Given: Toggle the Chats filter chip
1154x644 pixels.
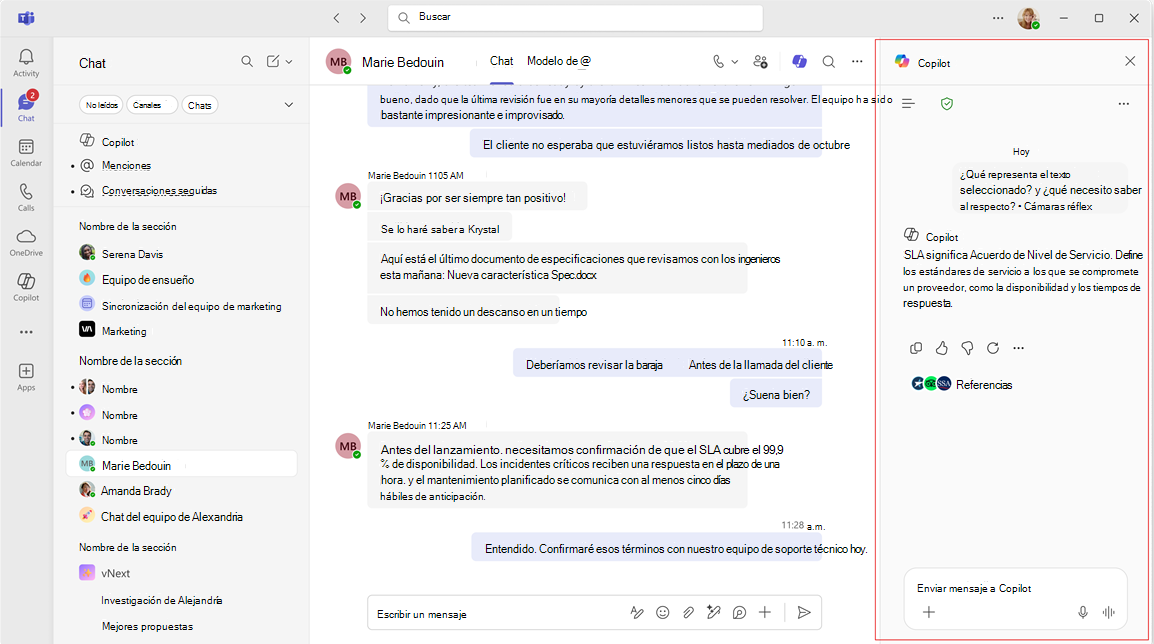Looking at the screenshot, I should [199, 105].
